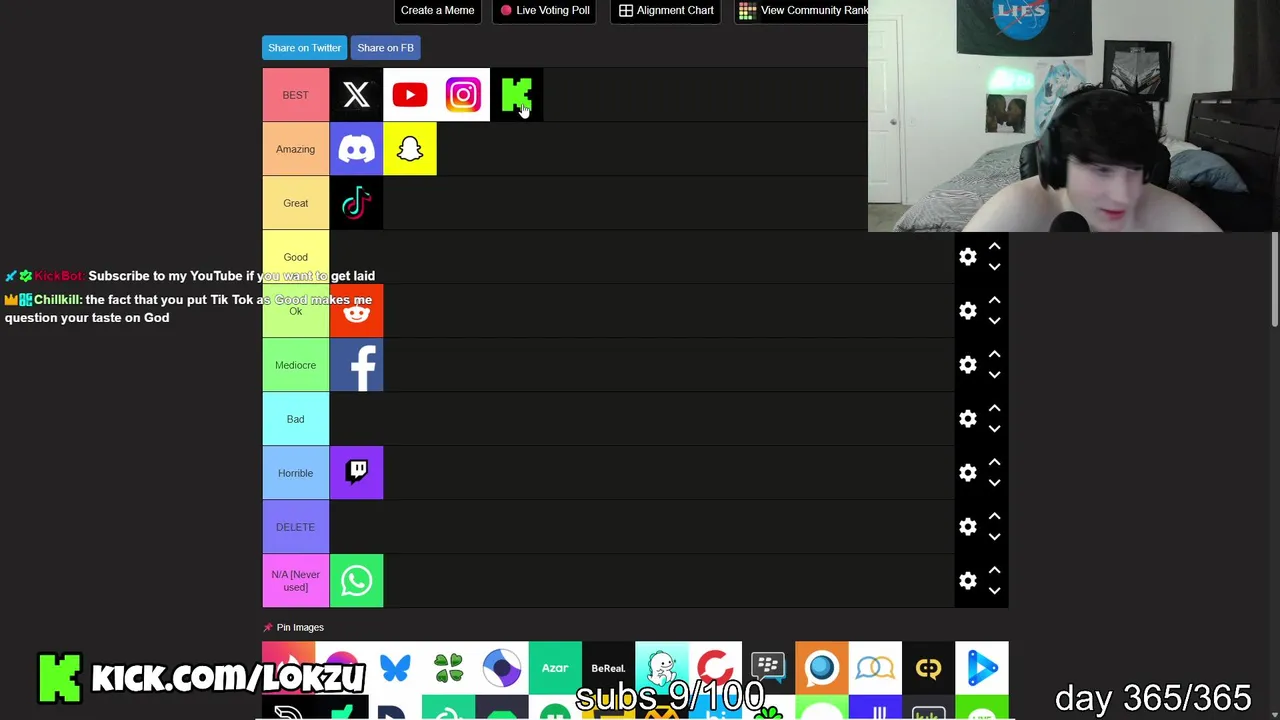Pick the orange tile with blue bubble

click(822, 668)
